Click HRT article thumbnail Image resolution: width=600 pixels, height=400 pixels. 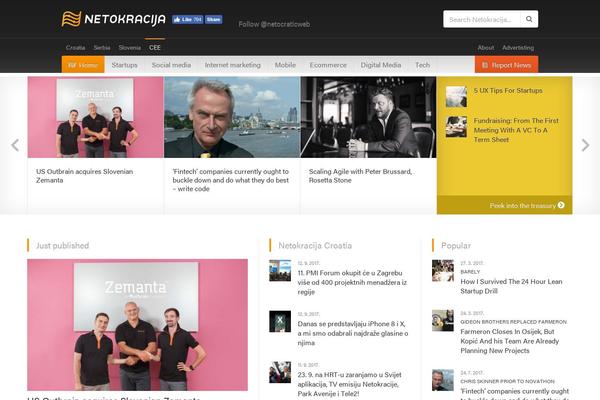point(280,372)
